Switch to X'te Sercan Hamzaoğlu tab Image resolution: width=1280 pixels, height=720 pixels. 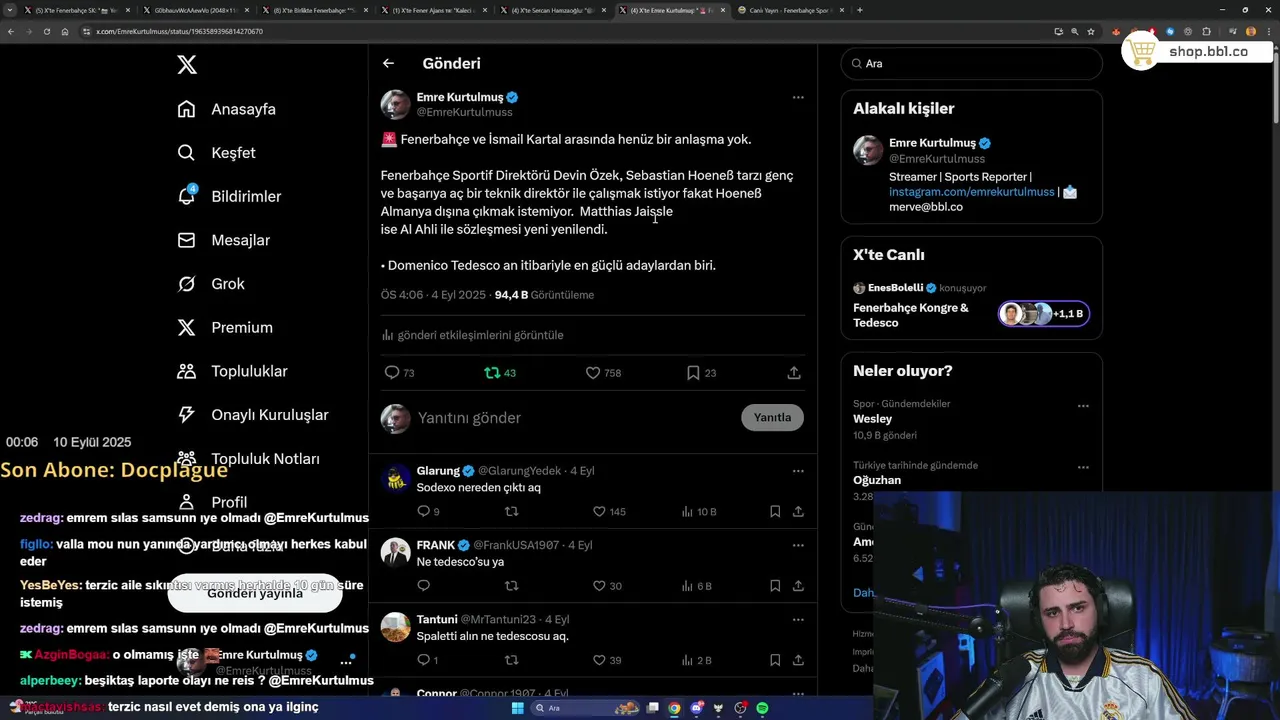point(553,10)
